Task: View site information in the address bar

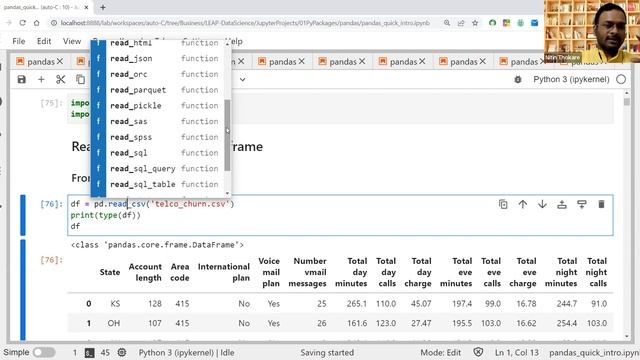Action: [53, 23]
